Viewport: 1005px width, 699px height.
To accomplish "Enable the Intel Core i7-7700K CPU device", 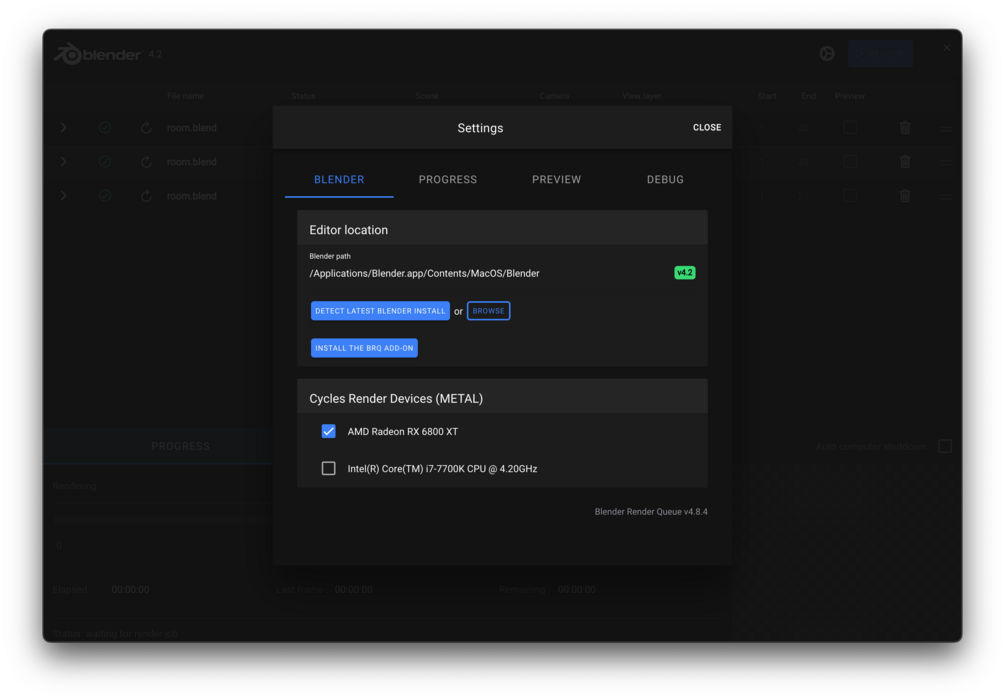I will tap(328, 468).
